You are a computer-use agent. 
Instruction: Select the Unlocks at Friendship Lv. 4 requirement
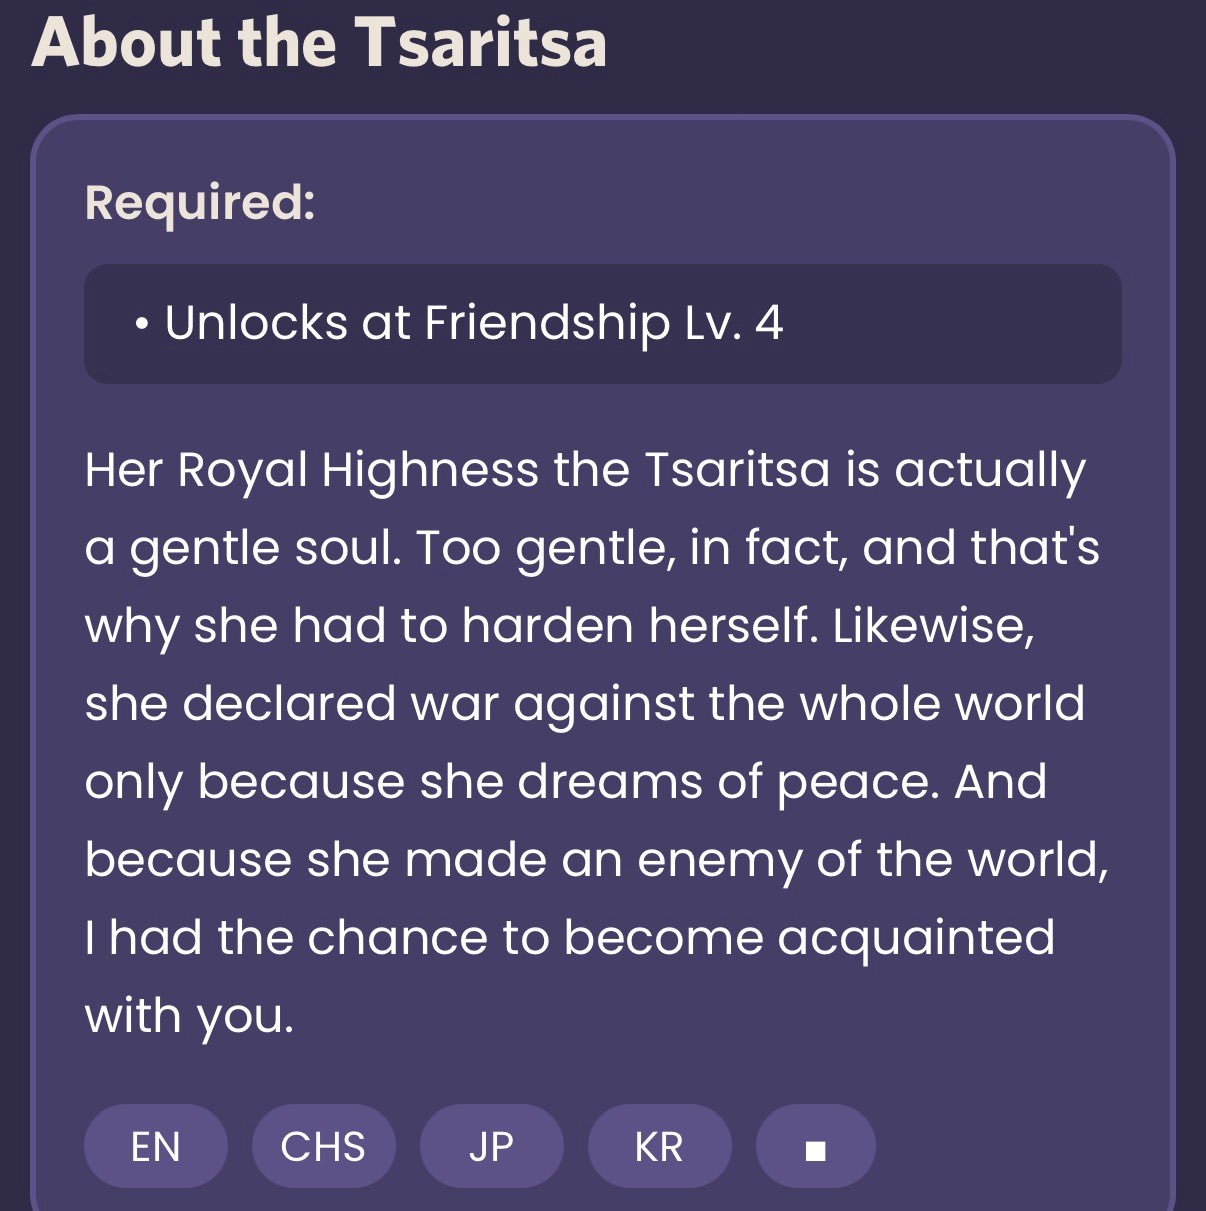click(603, 323)
